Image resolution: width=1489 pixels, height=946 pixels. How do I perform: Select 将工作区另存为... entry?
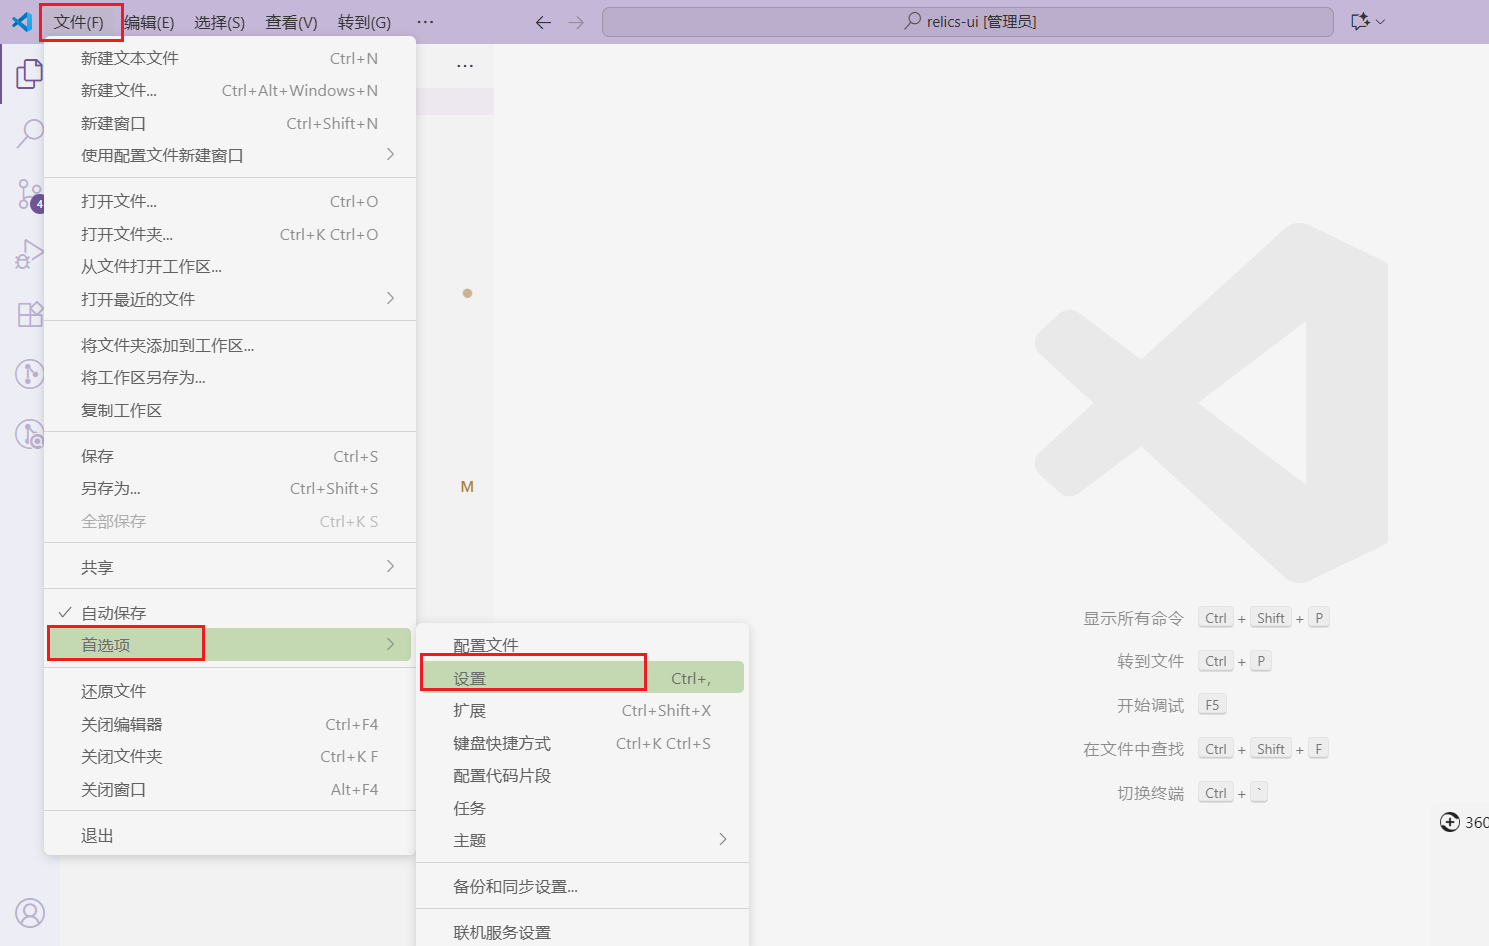click(230, 377)
